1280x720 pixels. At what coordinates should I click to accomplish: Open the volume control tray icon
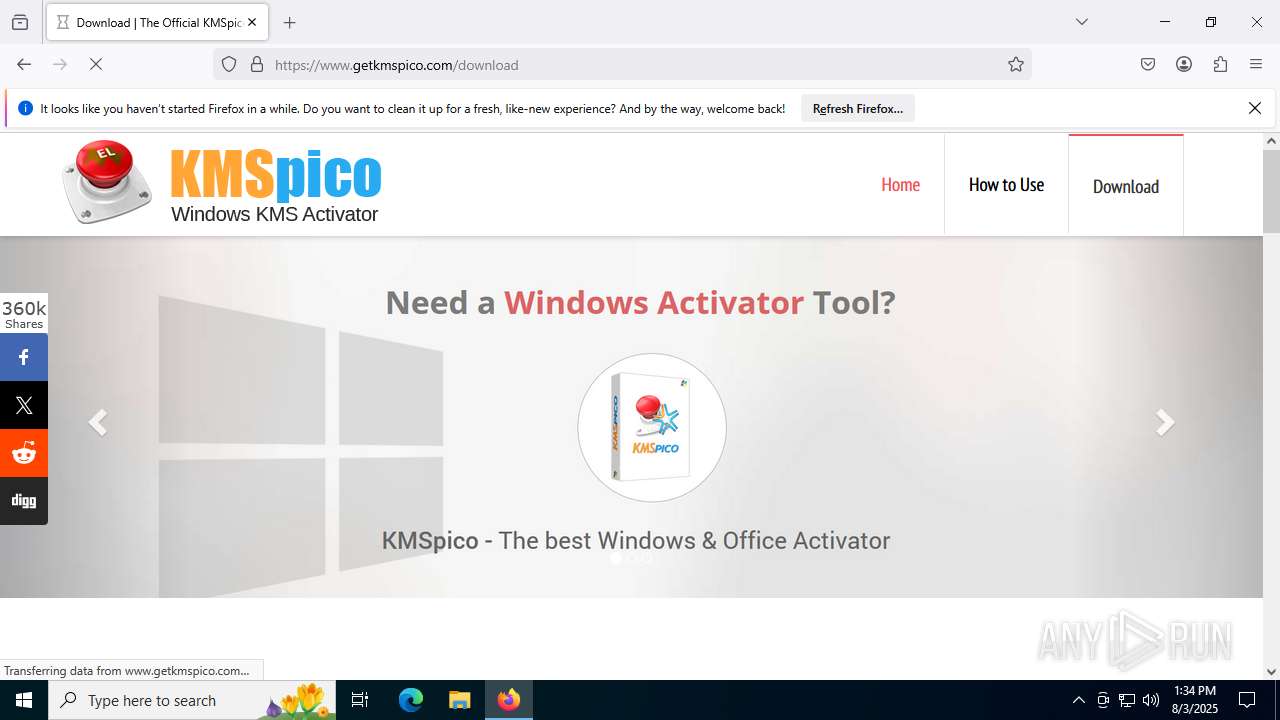click(1151, 700)
